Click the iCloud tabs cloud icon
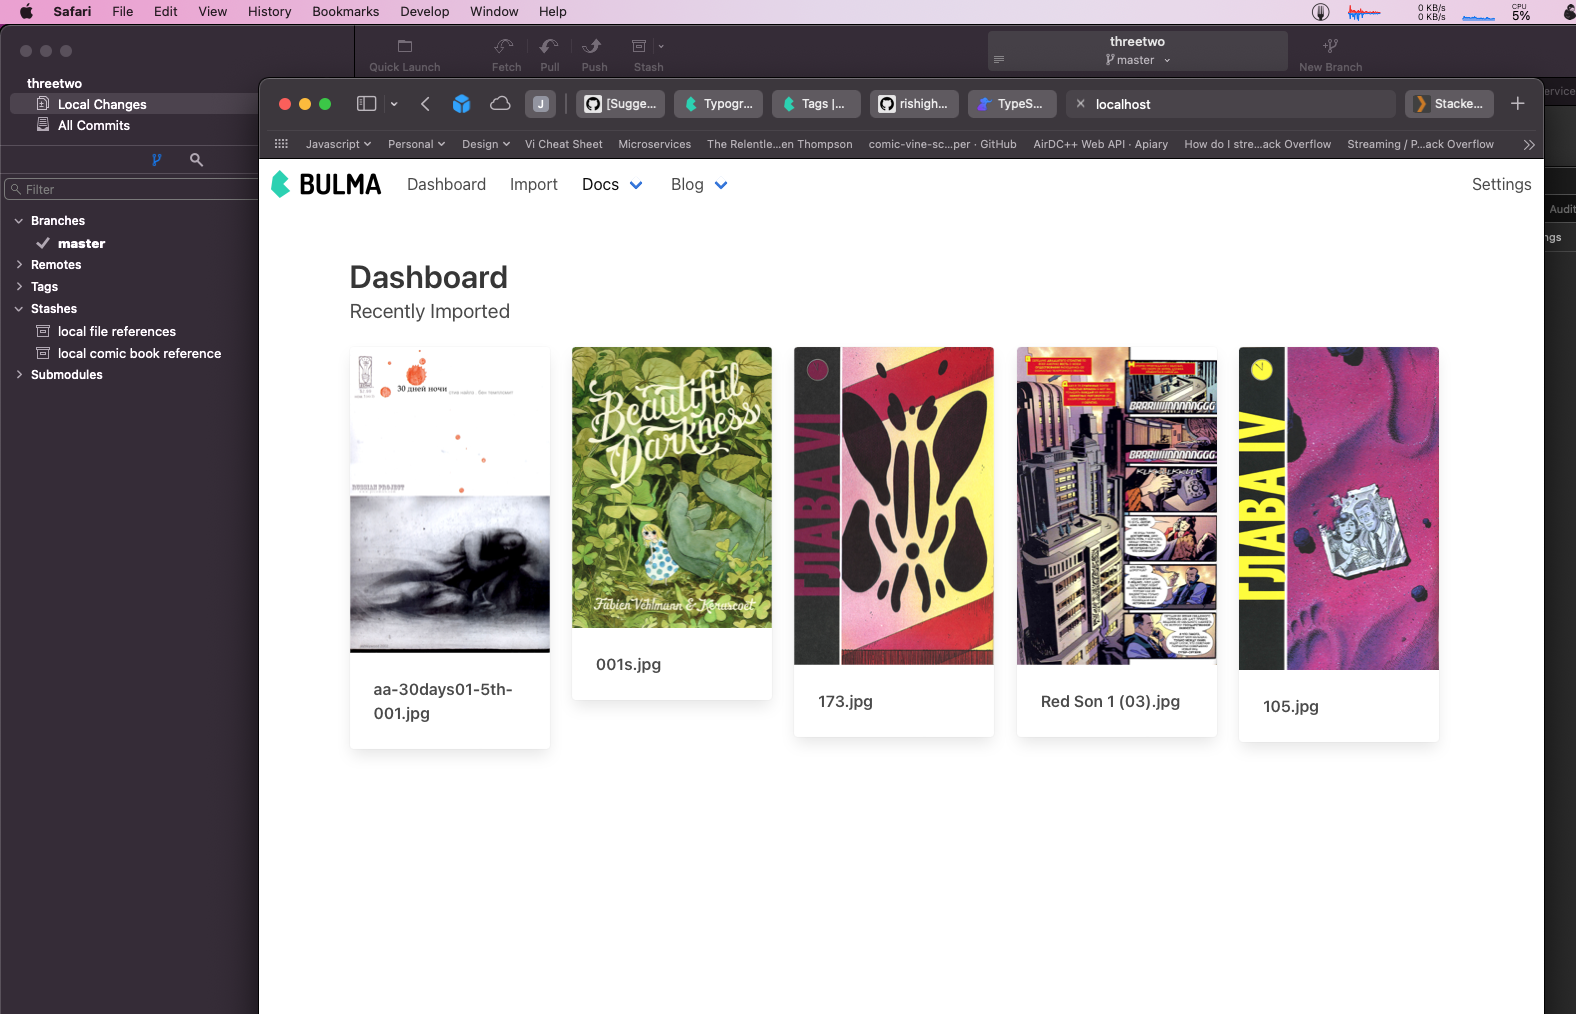The height and width of the screenshot is (1014, 1576). 500,104
